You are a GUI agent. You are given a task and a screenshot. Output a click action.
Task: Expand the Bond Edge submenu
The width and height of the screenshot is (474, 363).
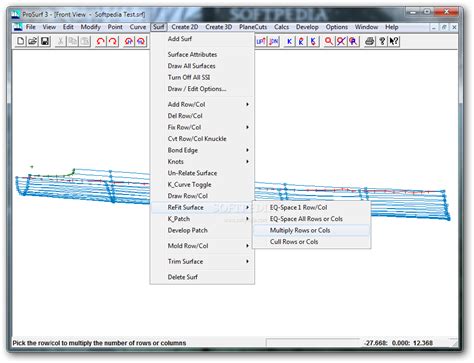(x=202, y=150)
